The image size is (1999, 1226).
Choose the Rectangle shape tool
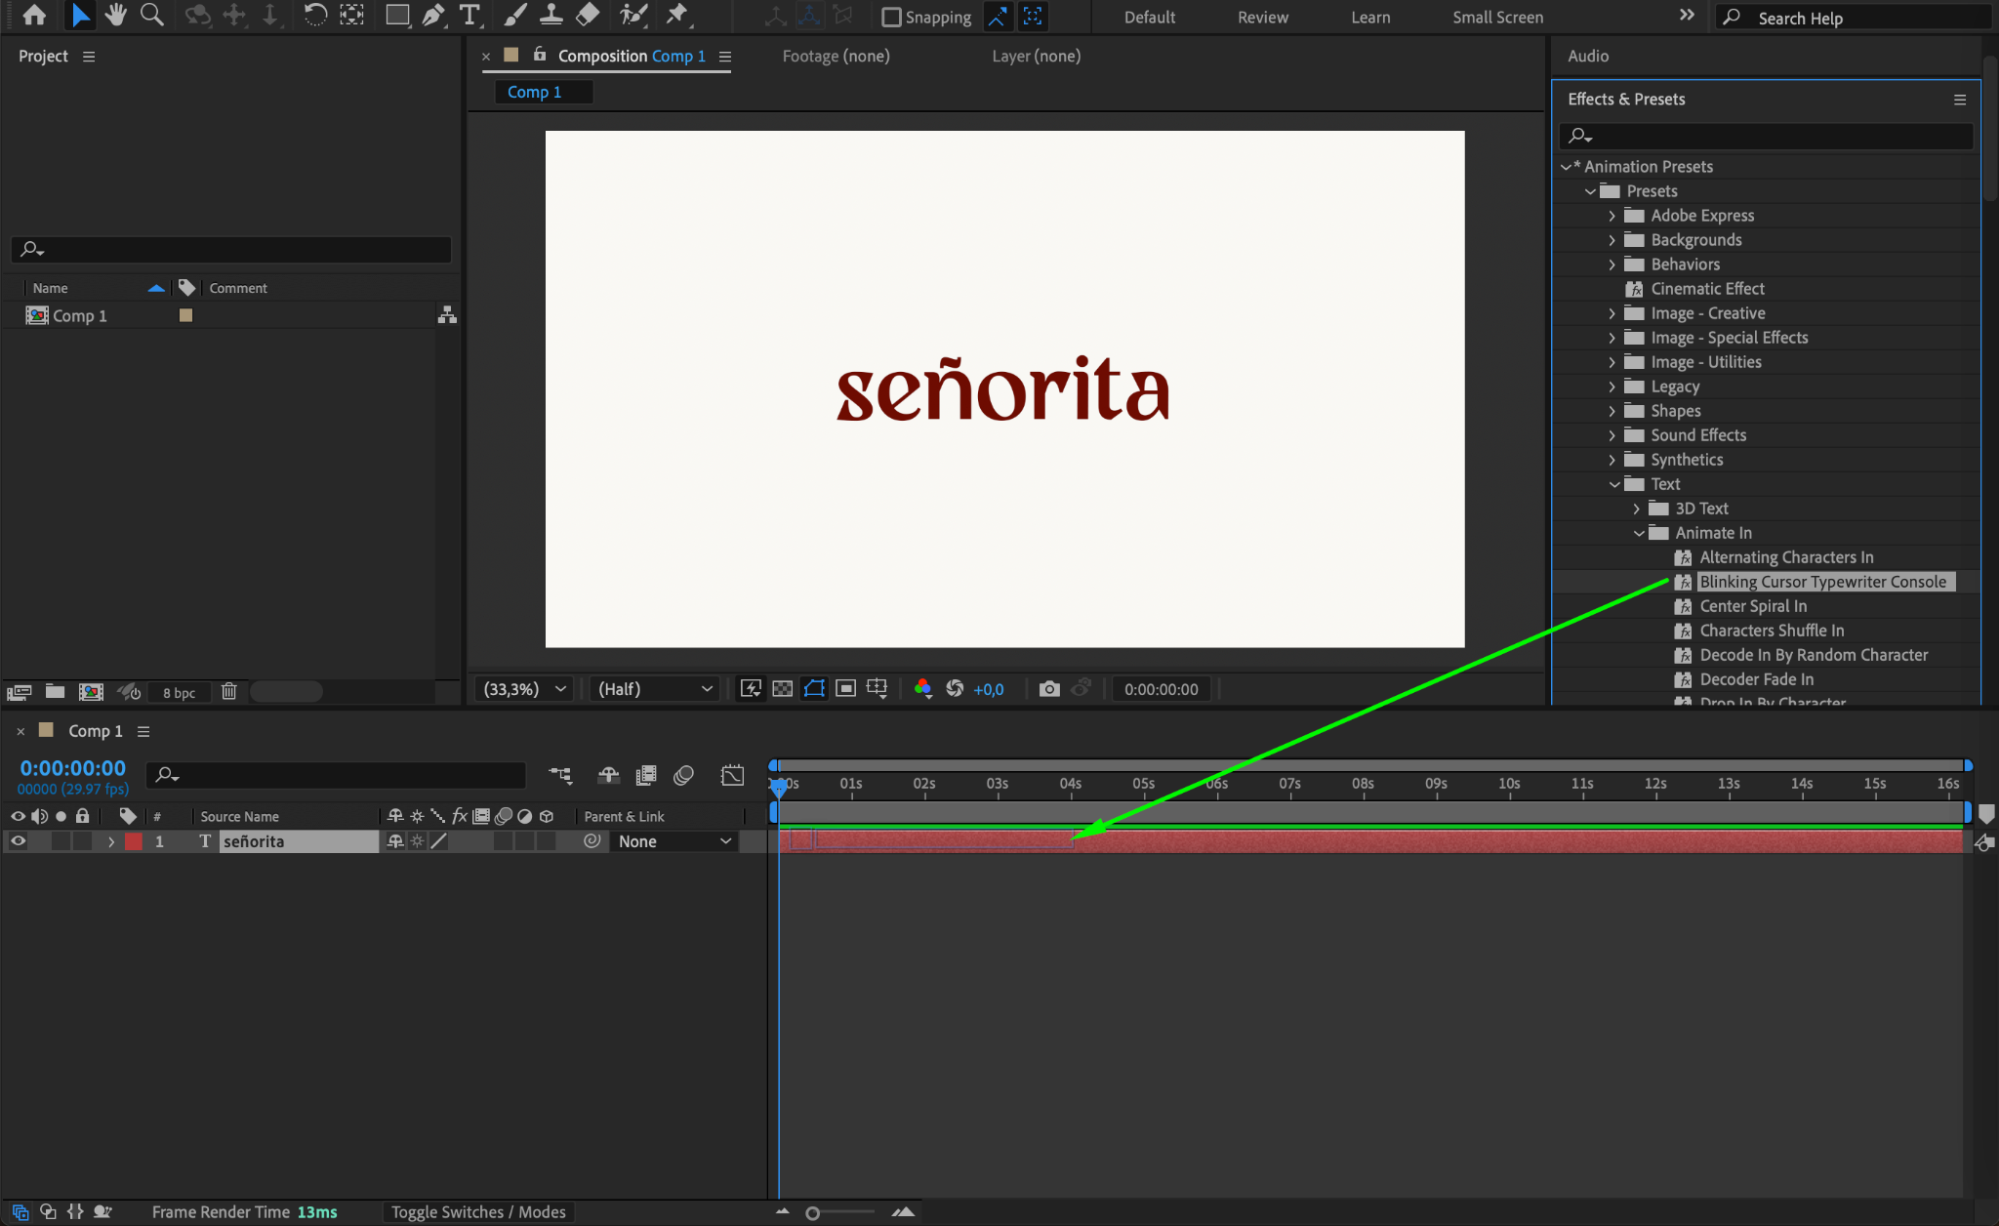click(397, 15)
